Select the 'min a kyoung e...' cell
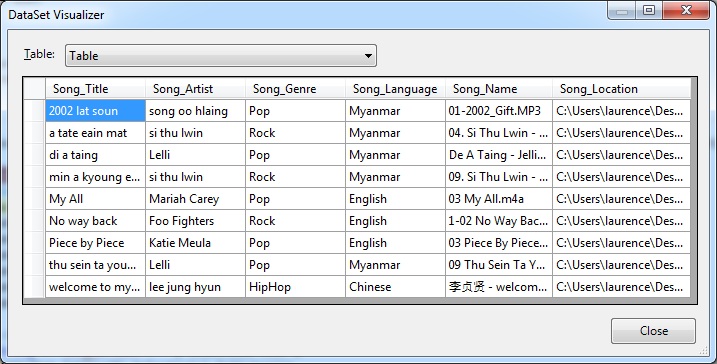Viewport: 717px width, 364px height. coord(95,177)
